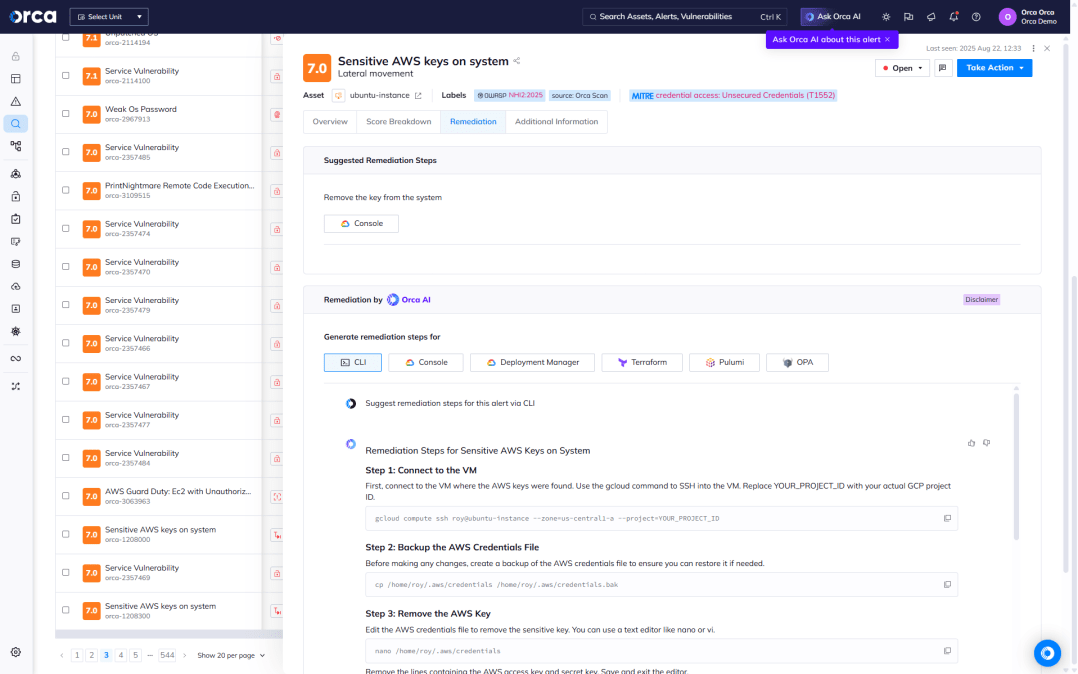The height and width of the screenshot is (674, 1078).
Task: Generate remediation steps for Terraform
Action: point(642,362)
